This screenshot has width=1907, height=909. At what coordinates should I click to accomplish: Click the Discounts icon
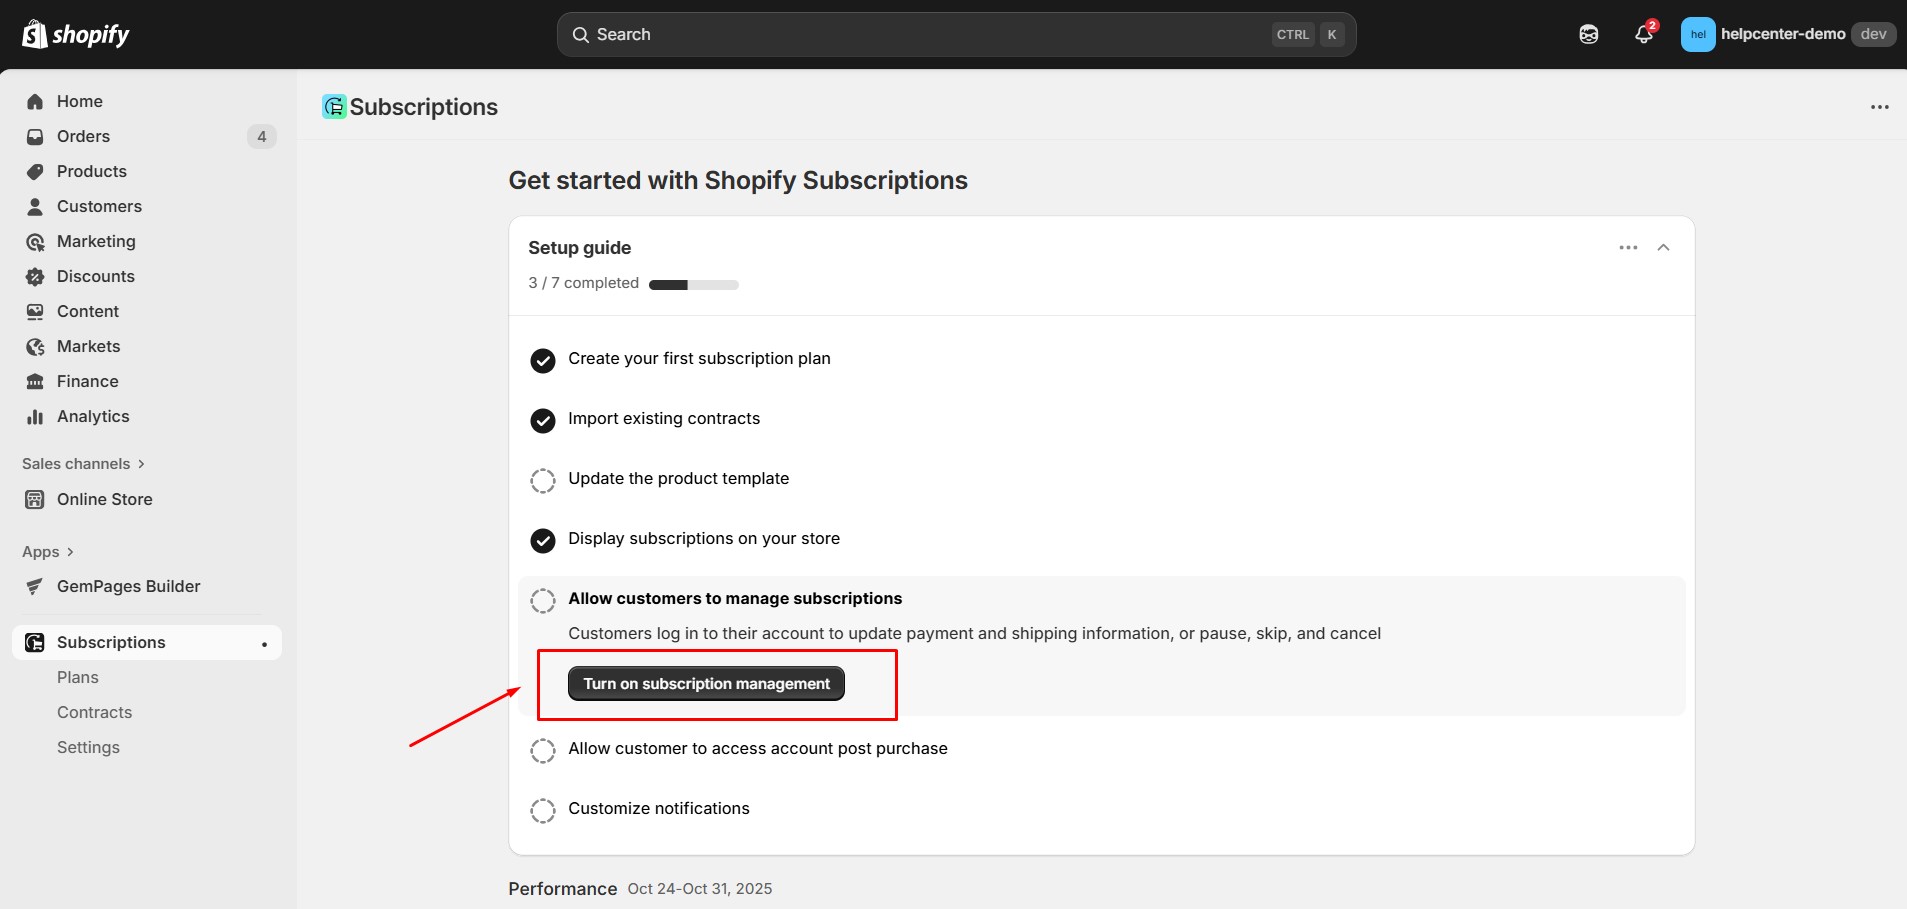click(x=35, y=276)
